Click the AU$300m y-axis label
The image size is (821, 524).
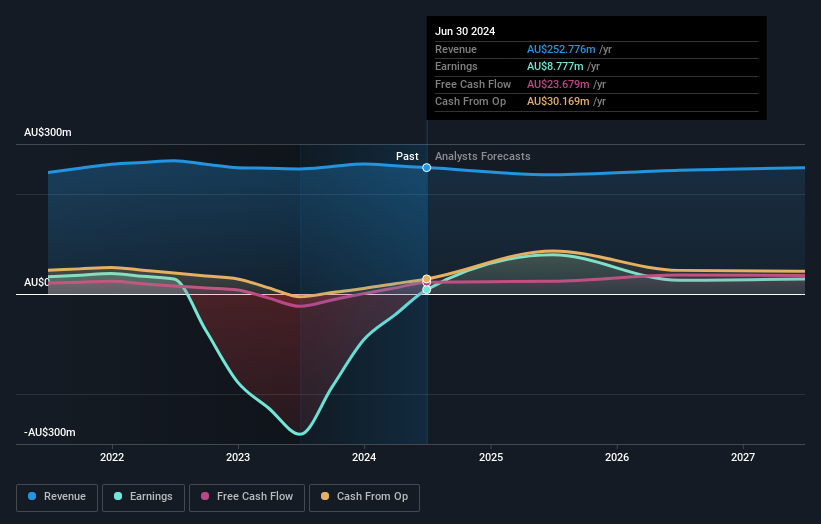point(48,132)
